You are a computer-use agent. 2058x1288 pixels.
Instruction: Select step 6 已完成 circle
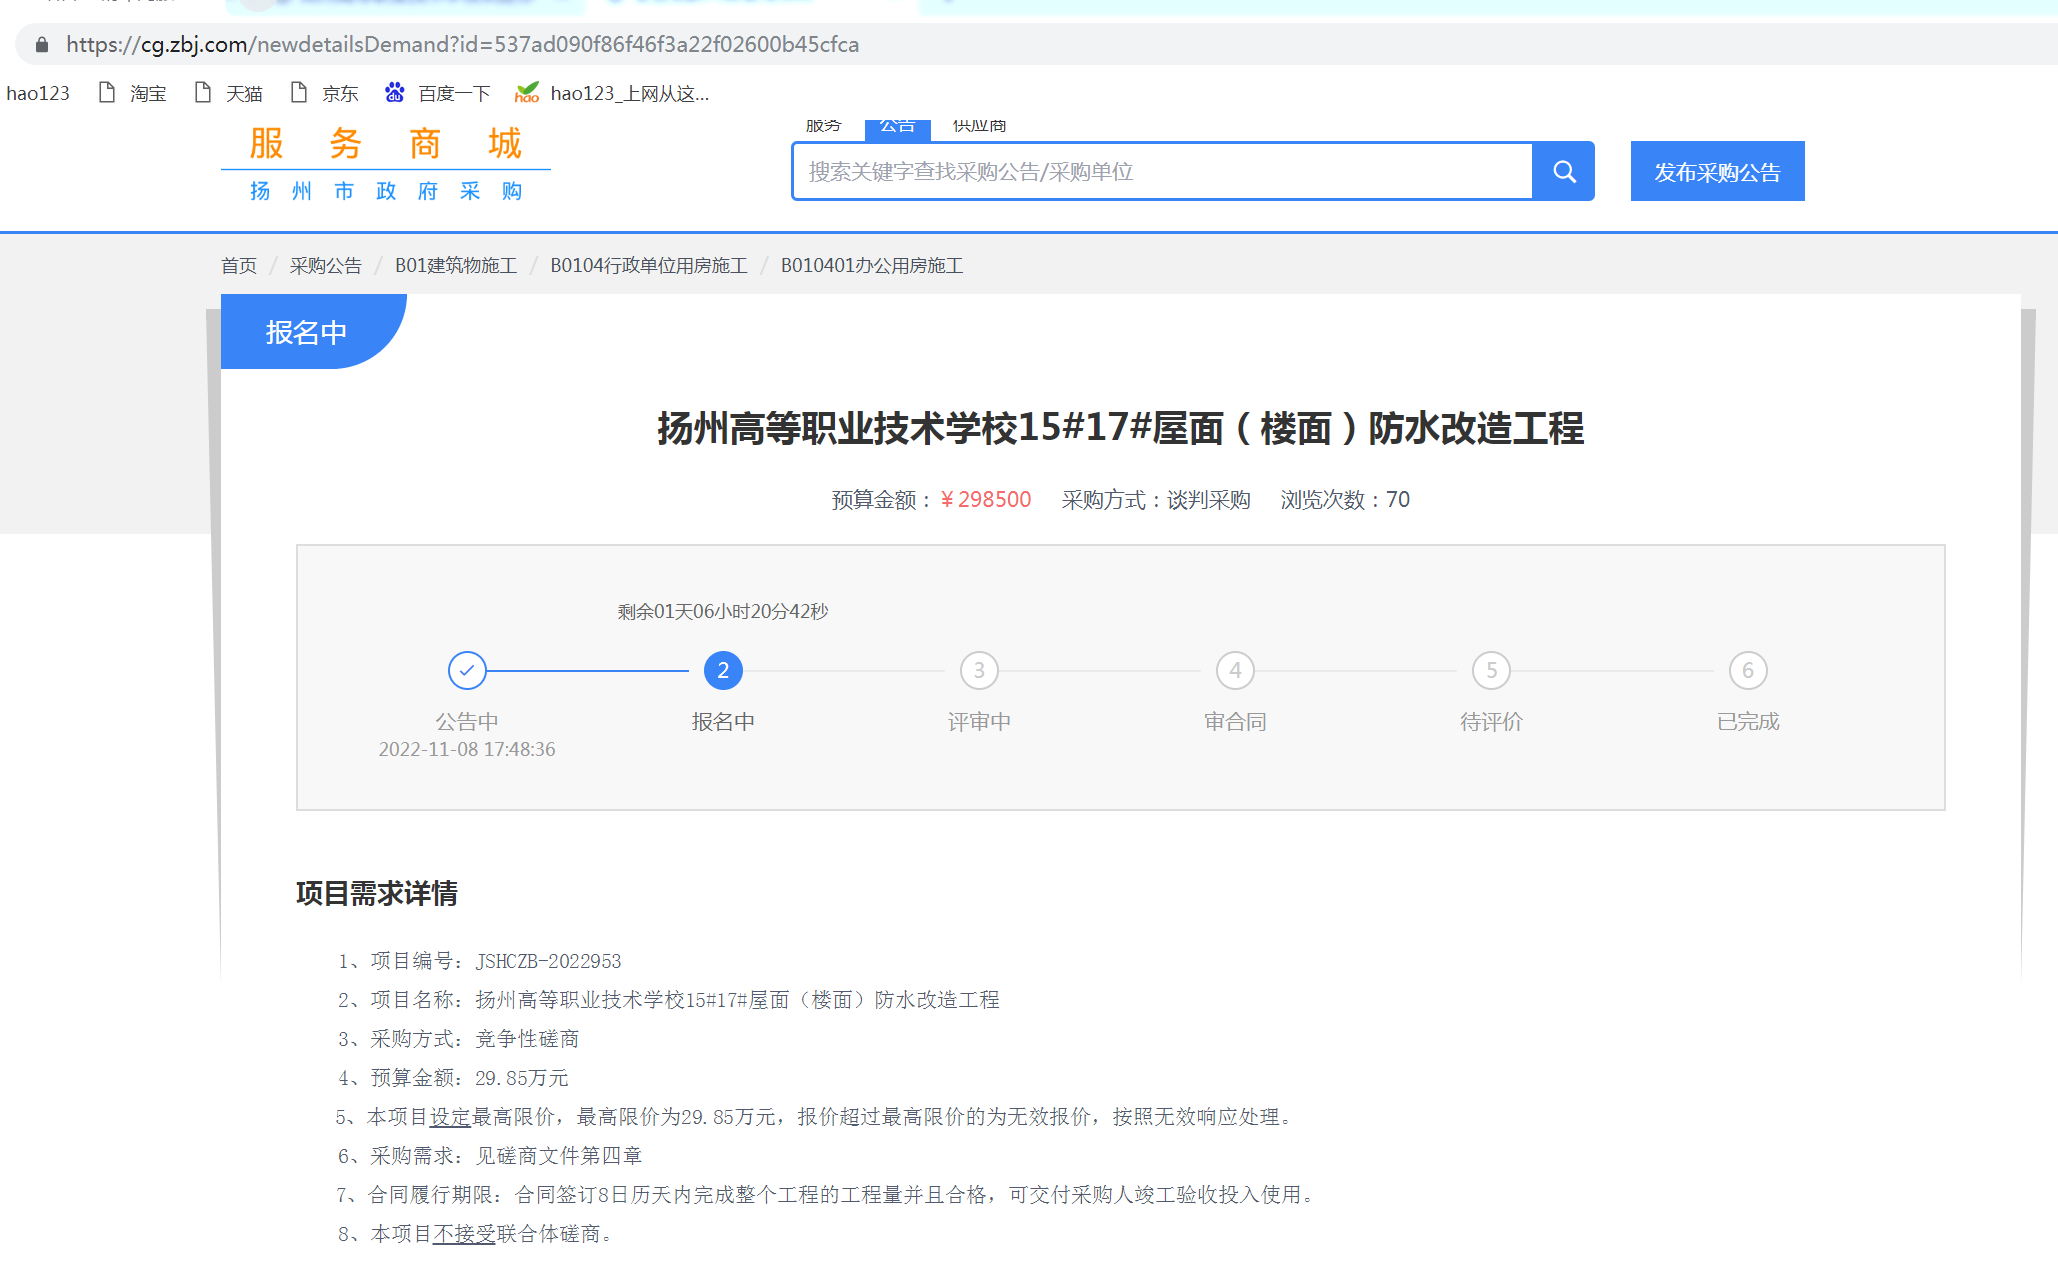1748,671
